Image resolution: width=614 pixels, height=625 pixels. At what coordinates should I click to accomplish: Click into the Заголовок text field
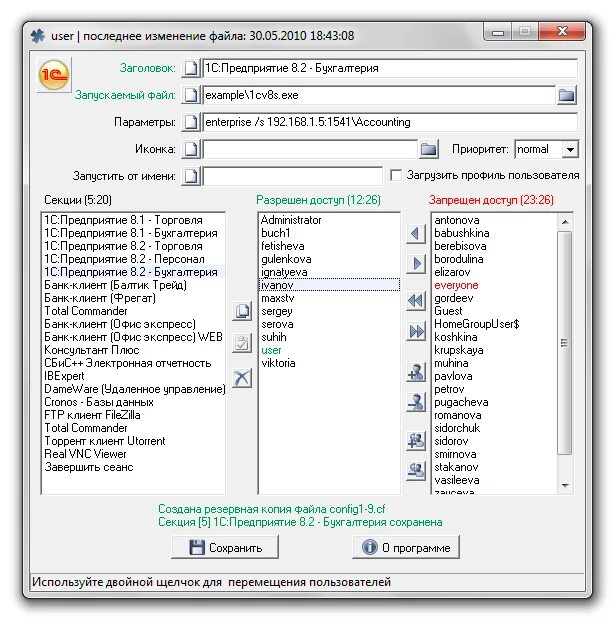390,68
